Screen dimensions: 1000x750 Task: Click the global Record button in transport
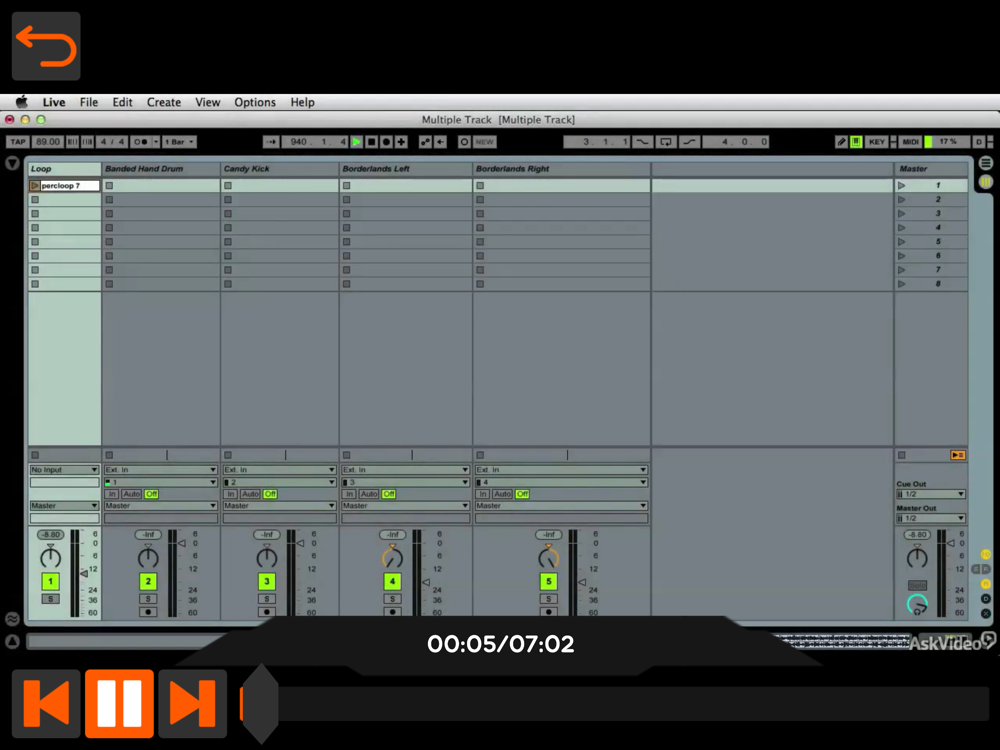coord(386,142)
